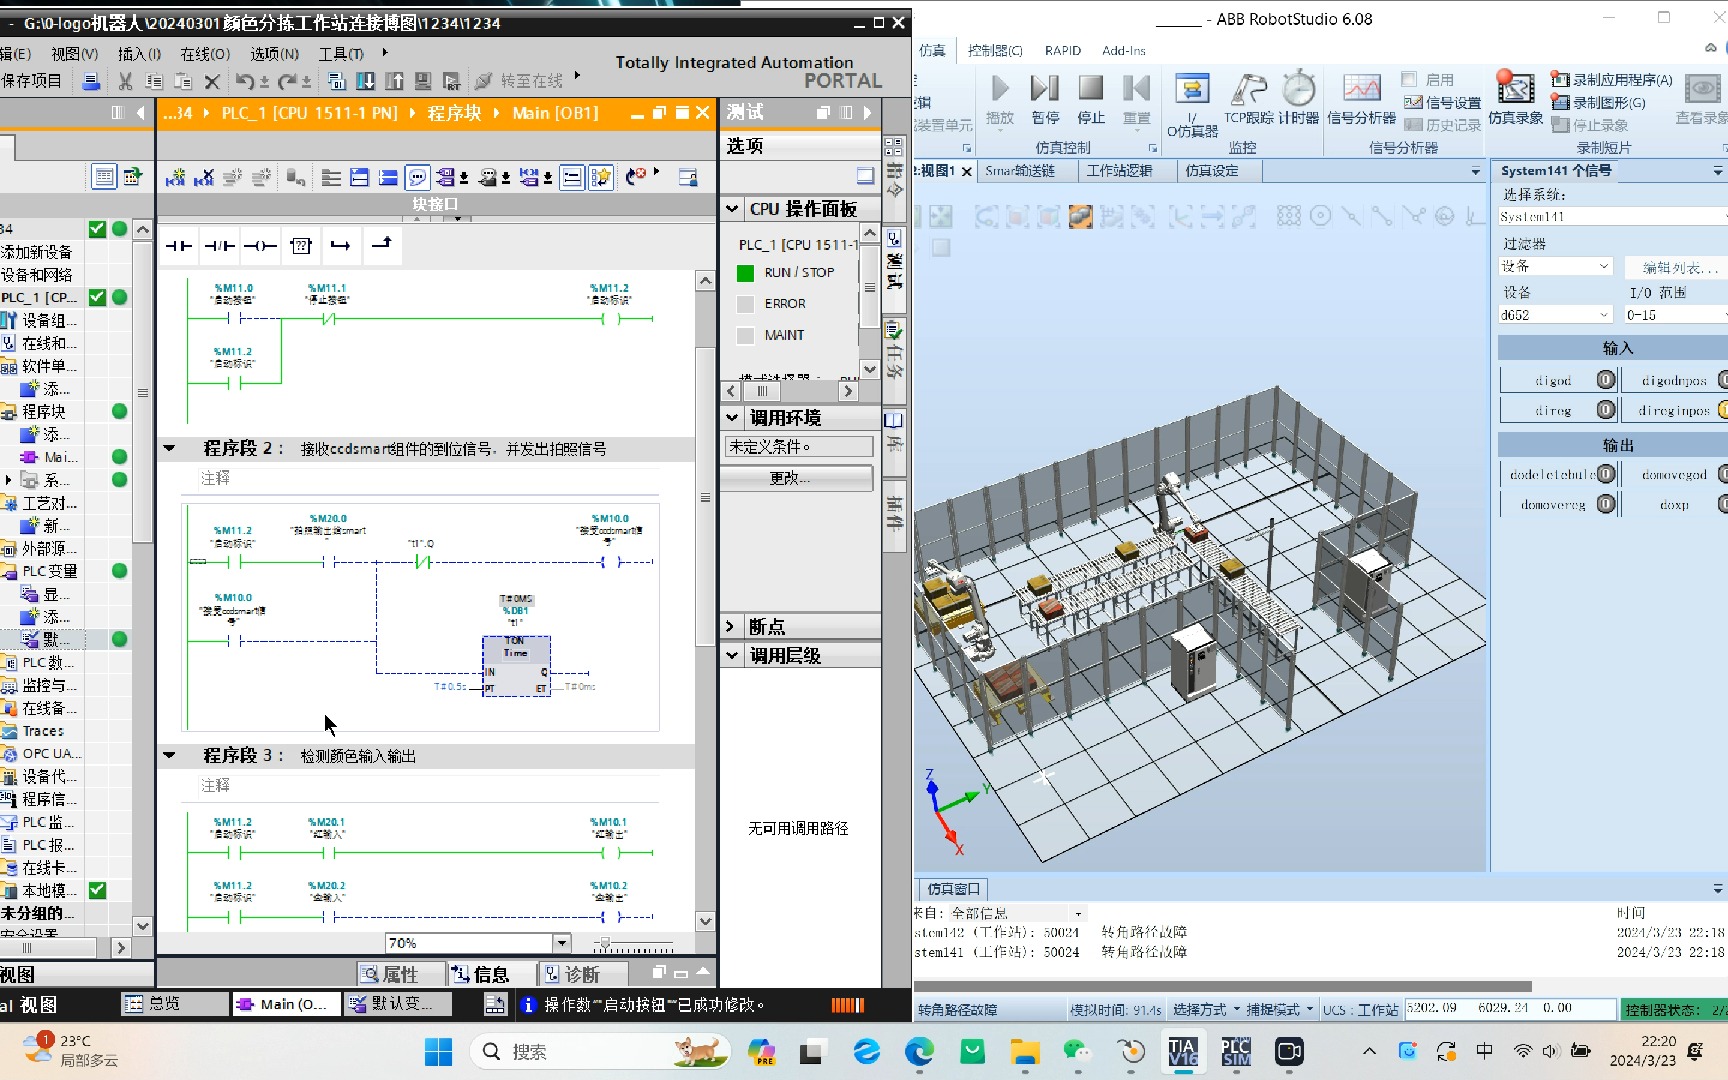Open the 选项(N) menu in TIA Portal
The image size is (1728, 1080).
coord(274,54)
